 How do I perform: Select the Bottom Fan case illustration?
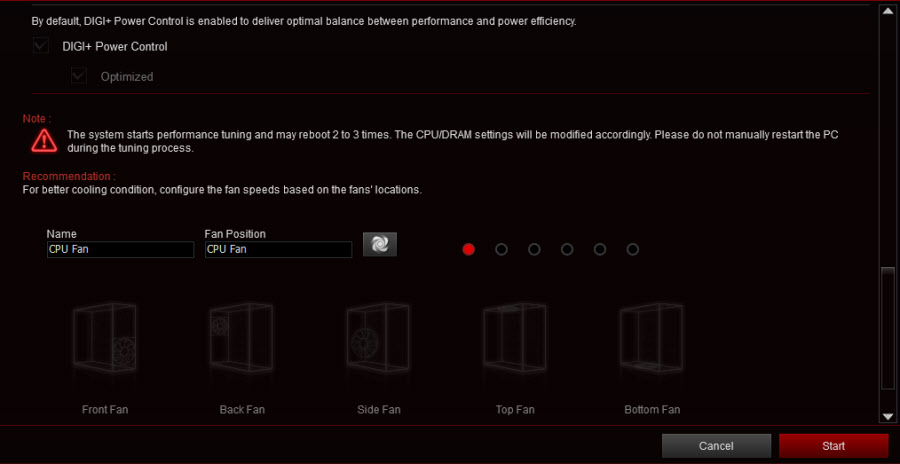pos(651,339)
